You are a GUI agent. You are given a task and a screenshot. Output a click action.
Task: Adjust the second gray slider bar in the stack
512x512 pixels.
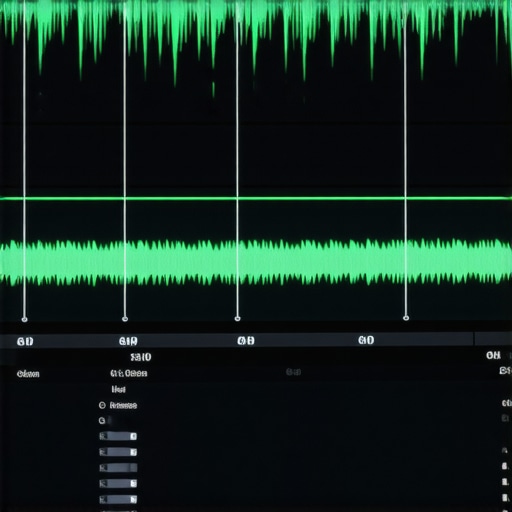(118, 452)
